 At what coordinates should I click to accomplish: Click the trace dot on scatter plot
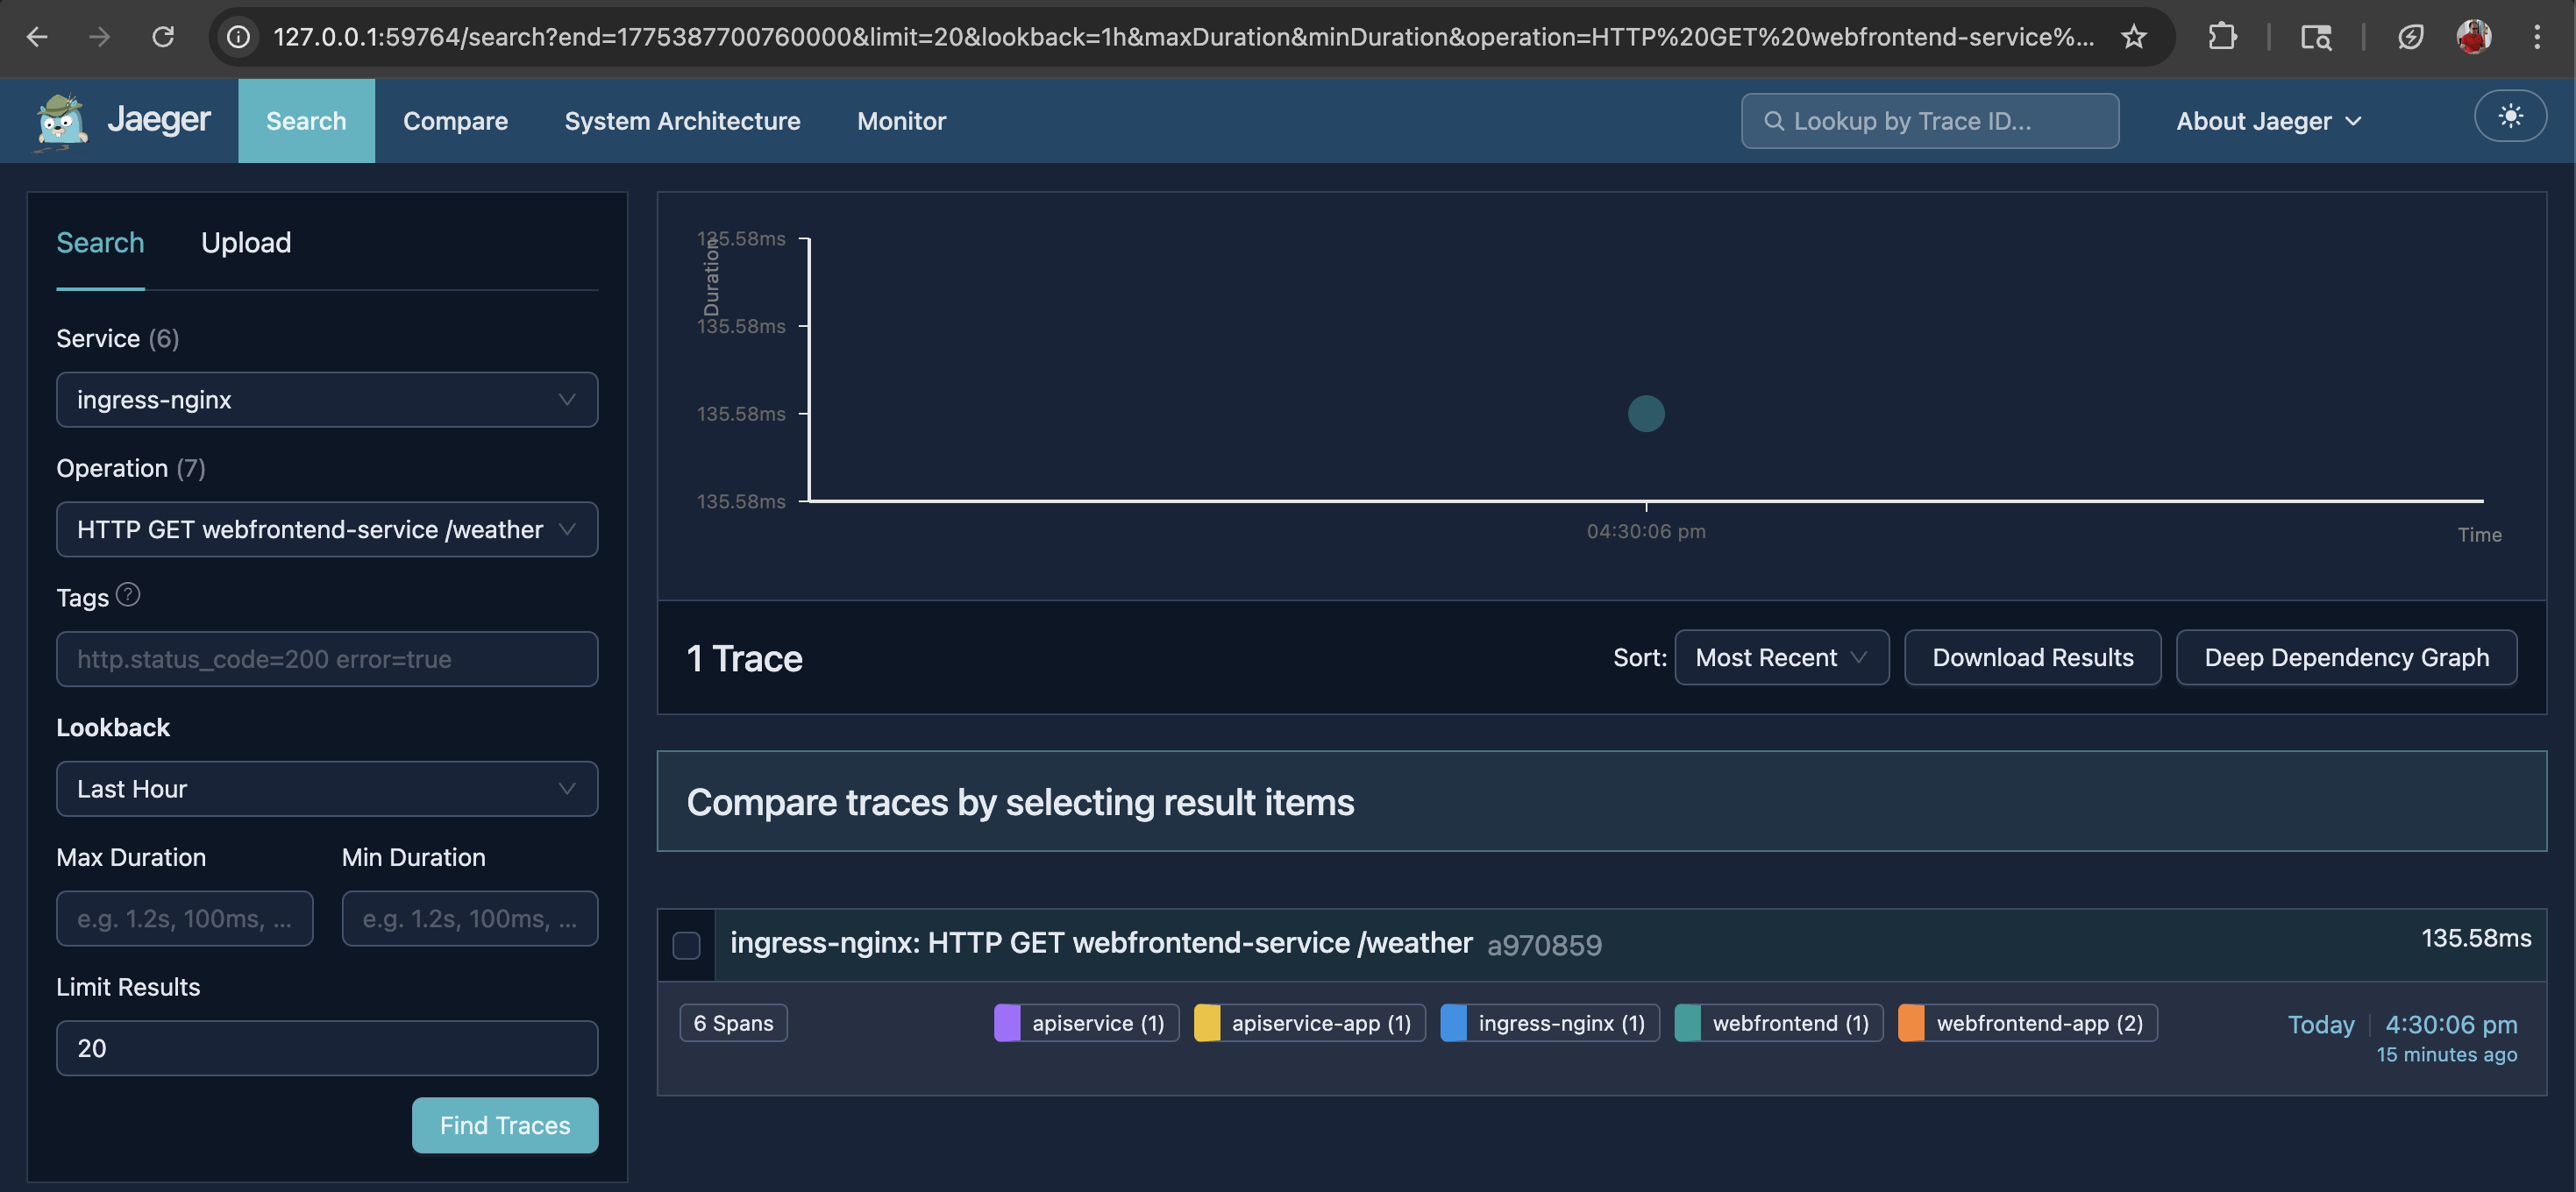[x=1646, y=414]
